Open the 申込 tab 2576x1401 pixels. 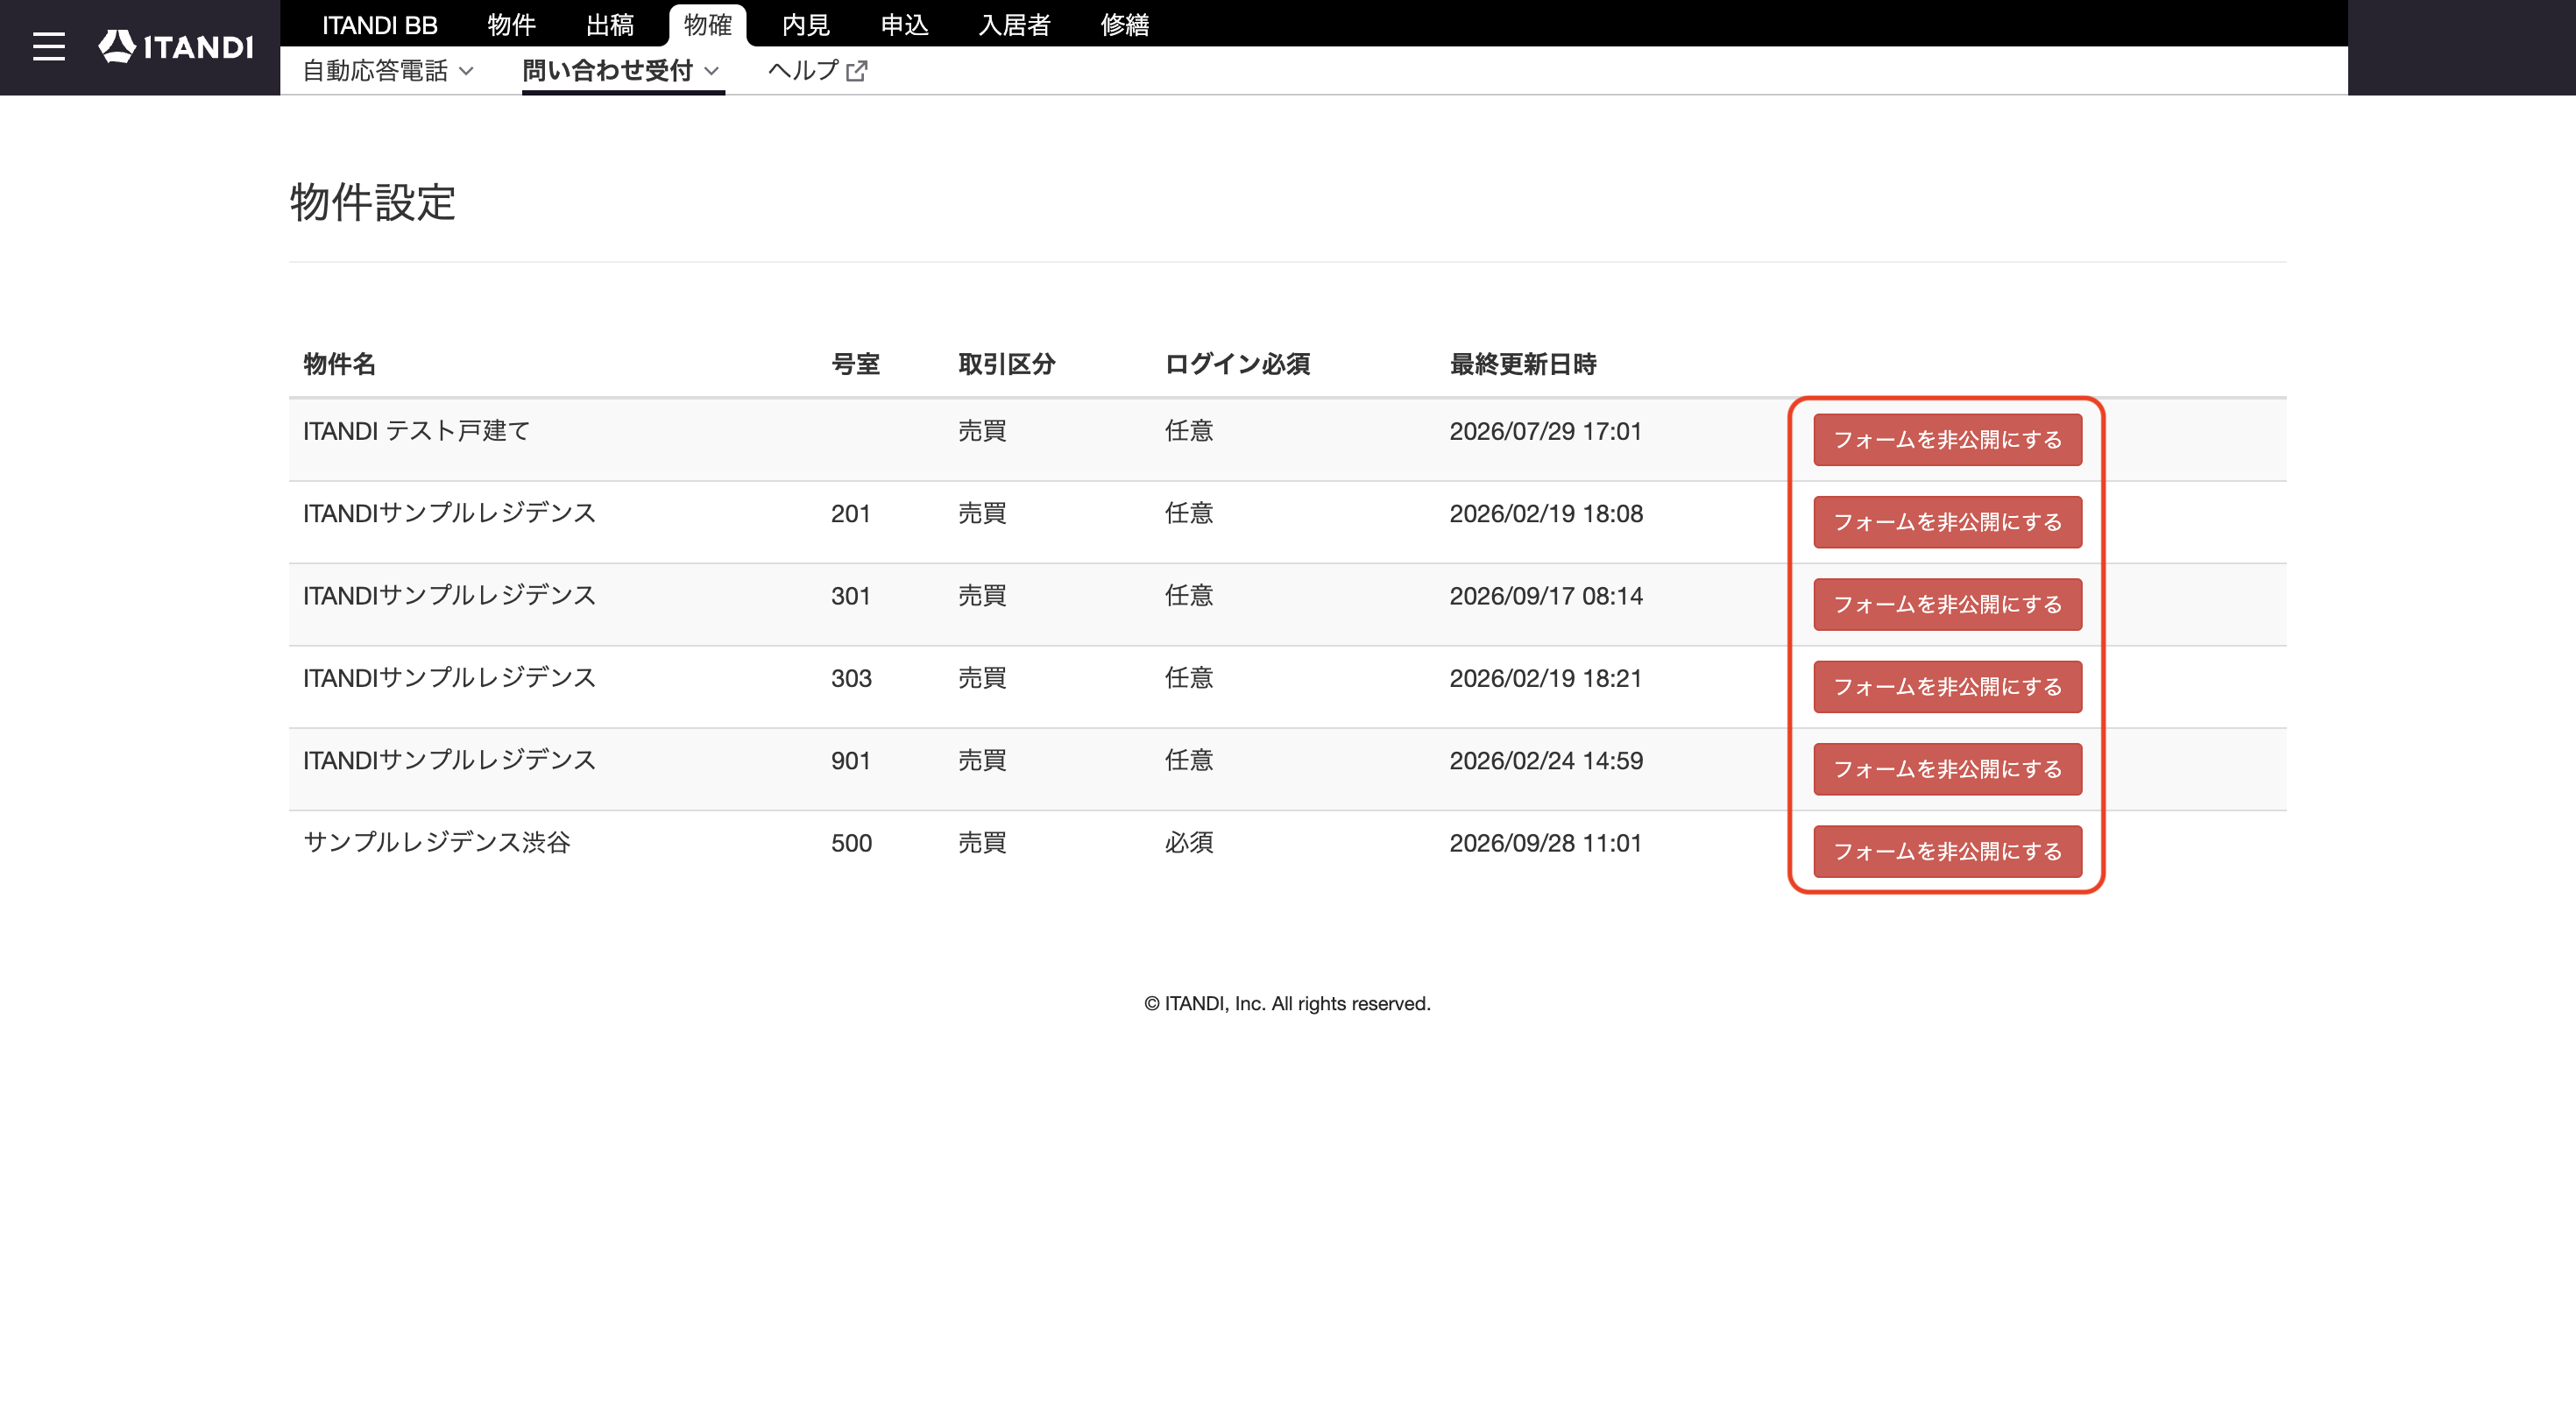[904, 25]
